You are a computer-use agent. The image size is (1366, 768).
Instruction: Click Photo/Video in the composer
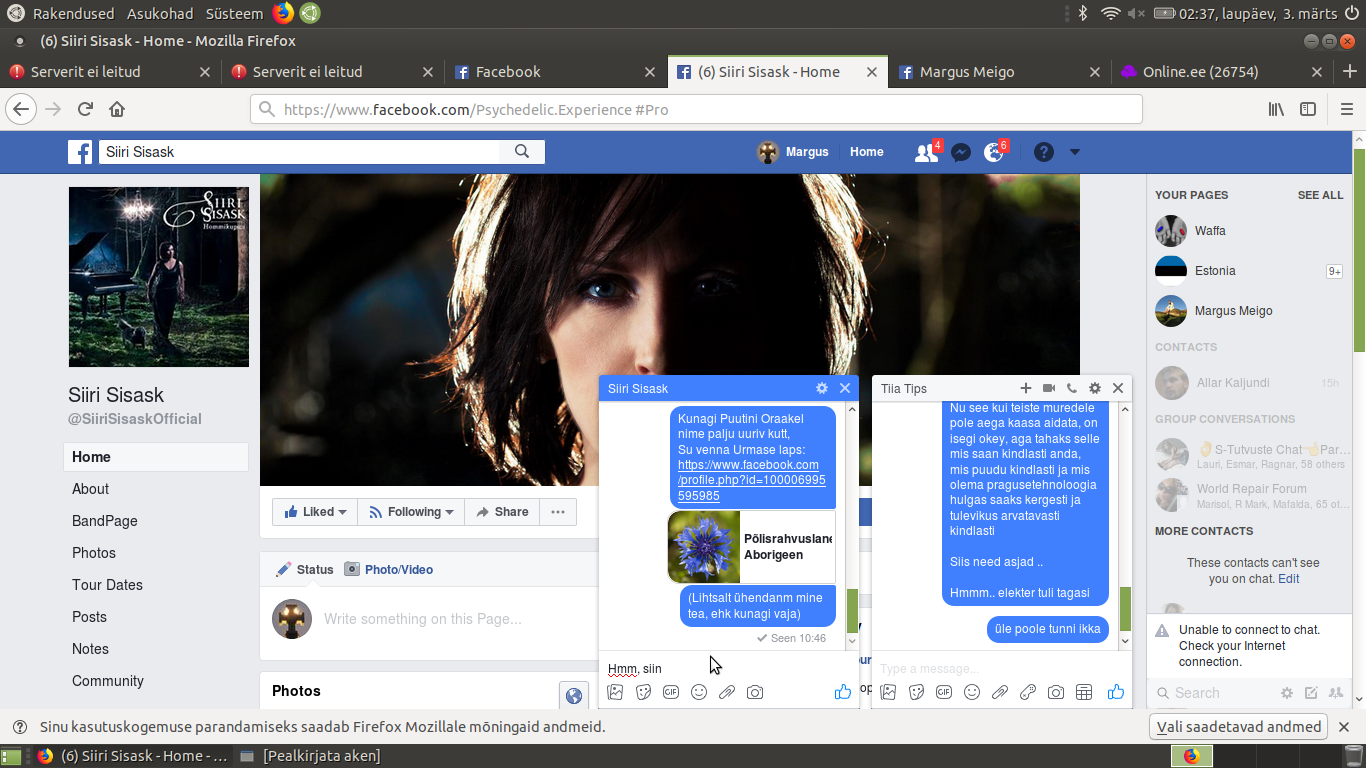tap(388, 570)
